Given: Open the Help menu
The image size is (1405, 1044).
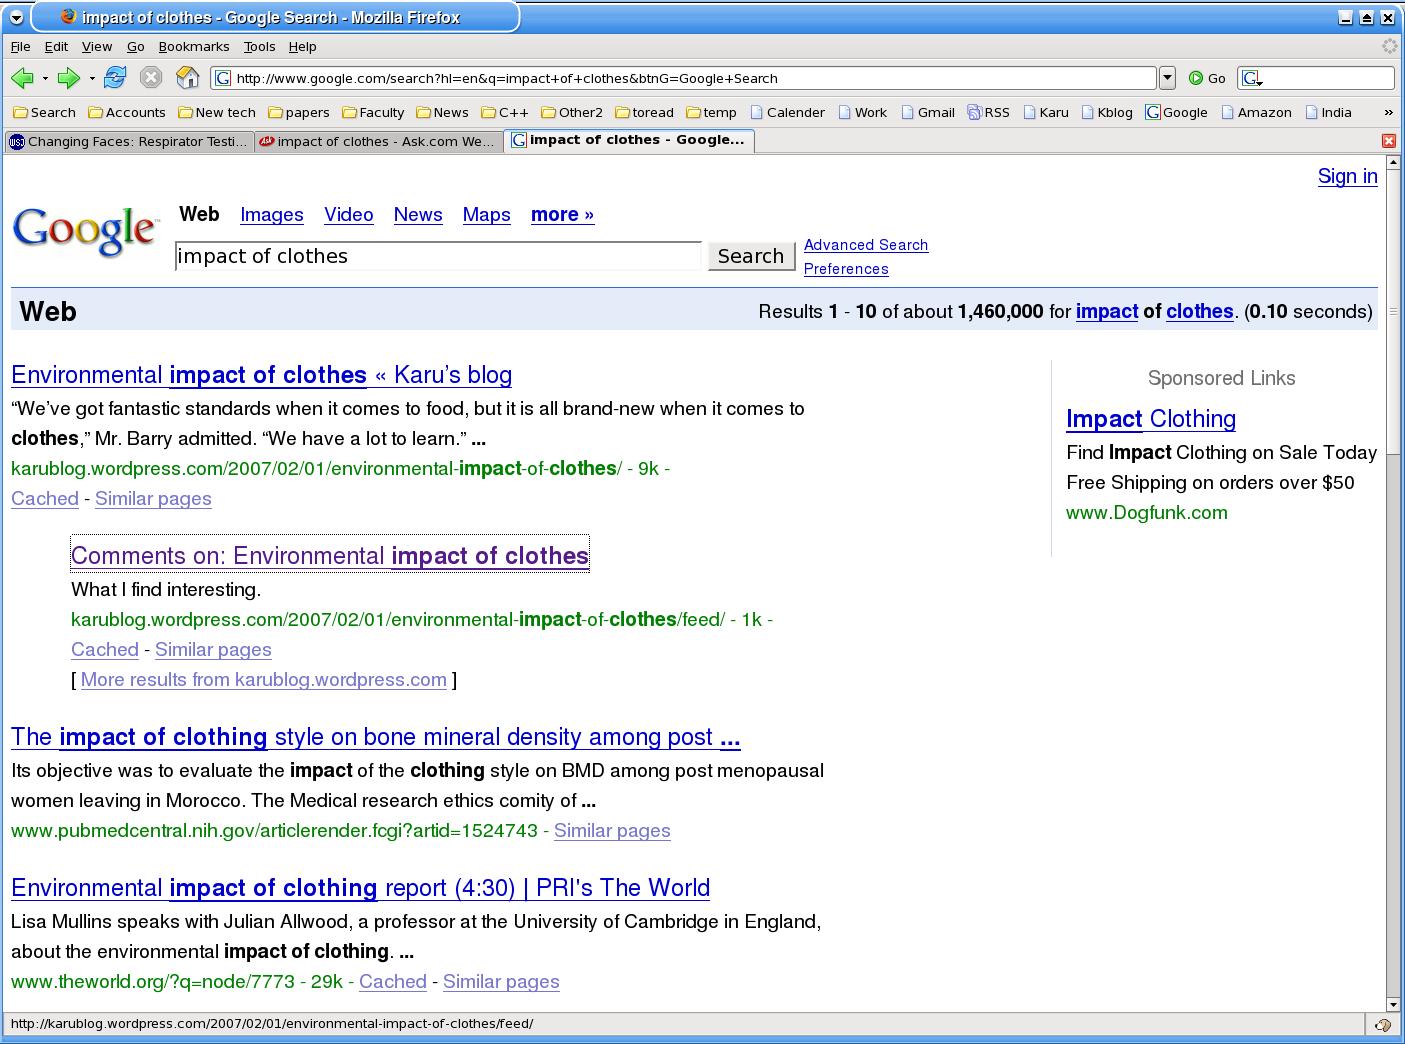Looking at the screenshot, I should click(302, 46).
